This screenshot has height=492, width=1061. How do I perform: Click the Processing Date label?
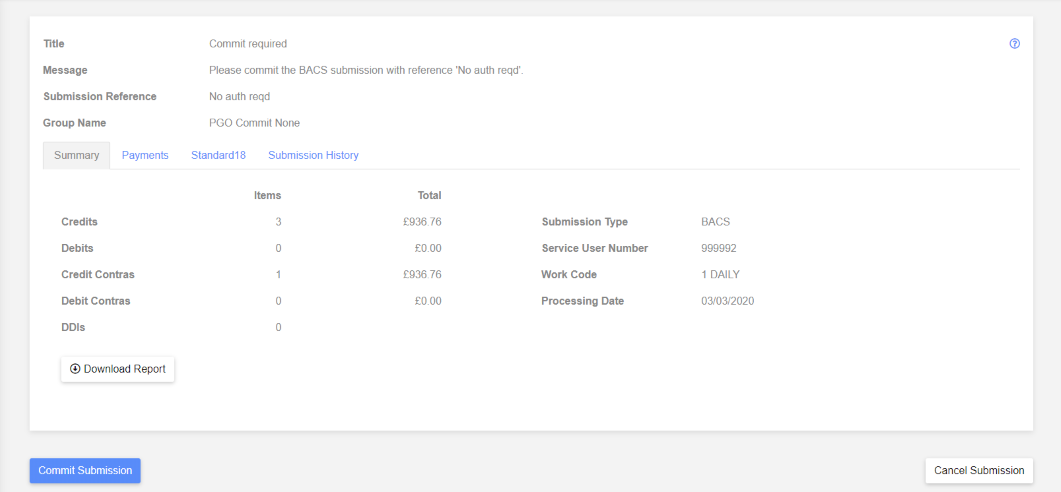(583, 301)
